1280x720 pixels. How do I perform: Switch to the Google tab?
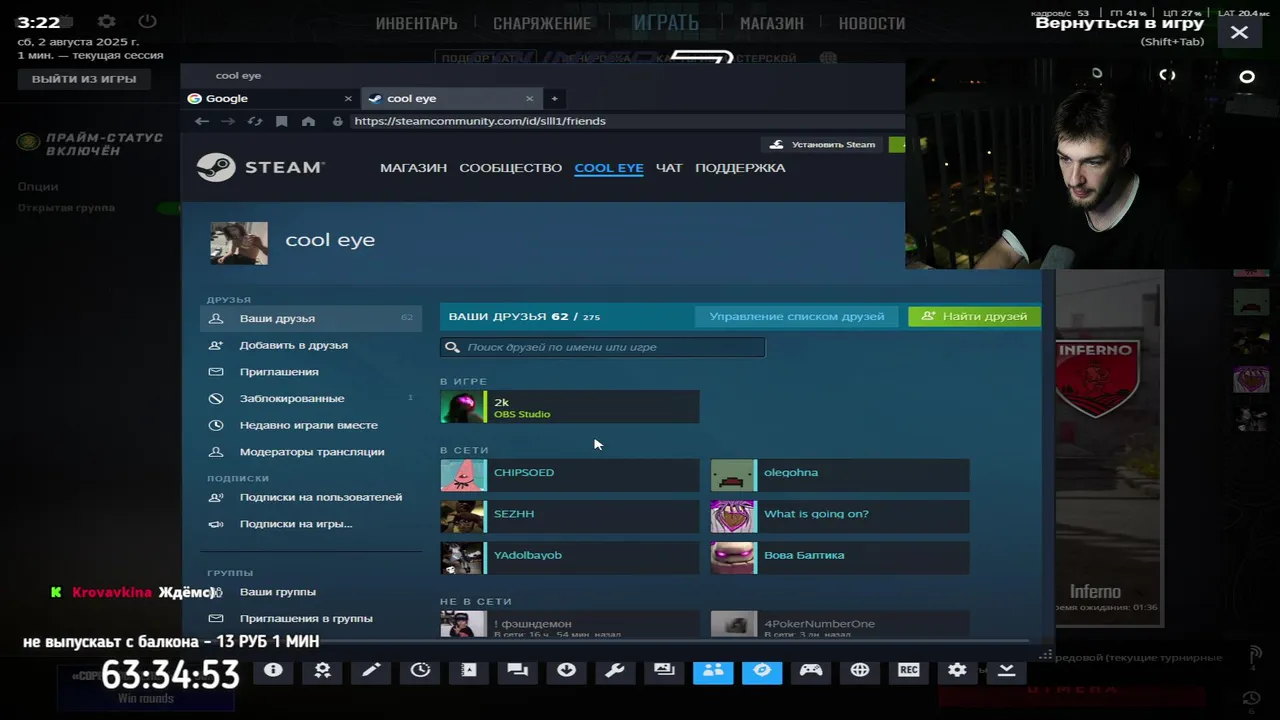click(x=270, y=98)
